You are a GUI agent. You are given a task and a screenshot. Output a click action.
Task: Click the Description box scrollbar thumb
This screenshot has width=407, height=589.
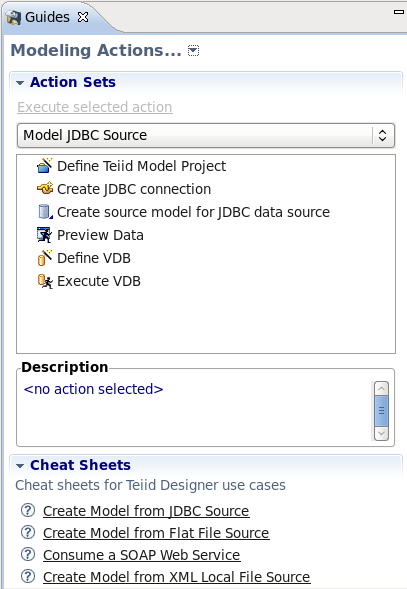tap(381, 411)
